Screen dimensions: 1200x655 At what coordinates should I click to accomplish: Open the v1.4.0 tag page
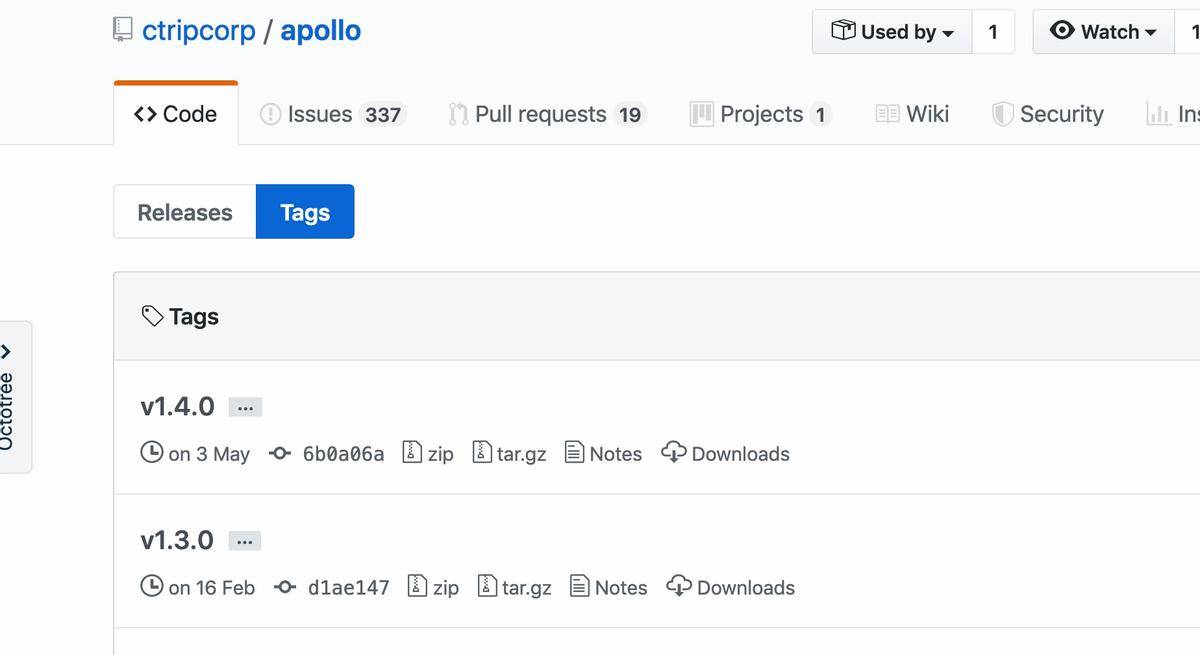(177, 406)
